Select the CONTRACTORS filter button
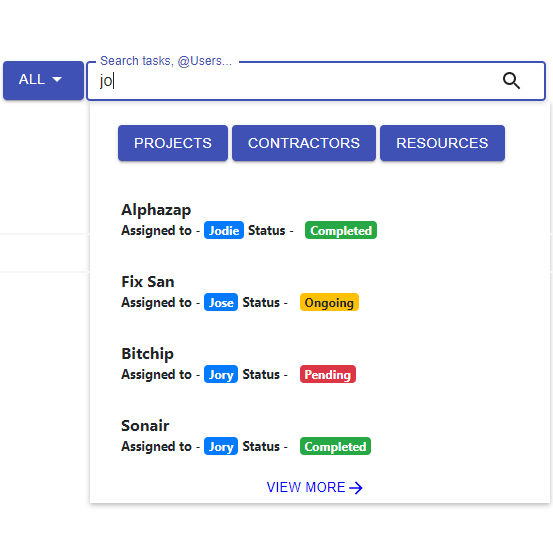The image size is (553, 553). click(304, 143)
